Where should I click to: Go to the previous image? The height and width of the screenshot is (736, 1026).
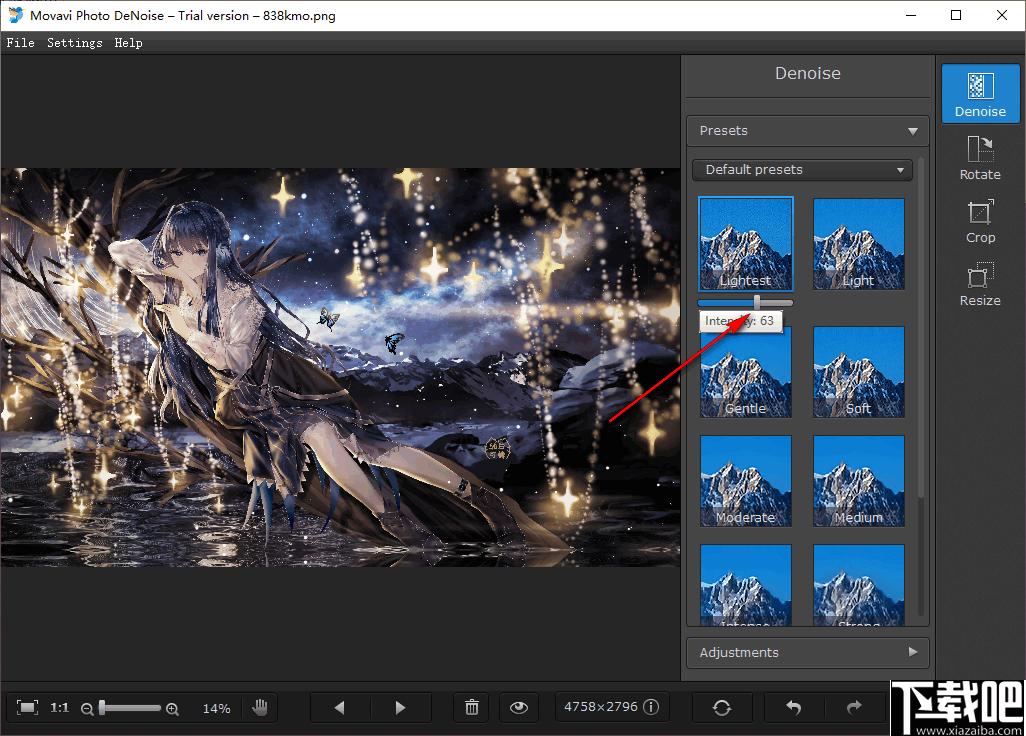(340, 707)
